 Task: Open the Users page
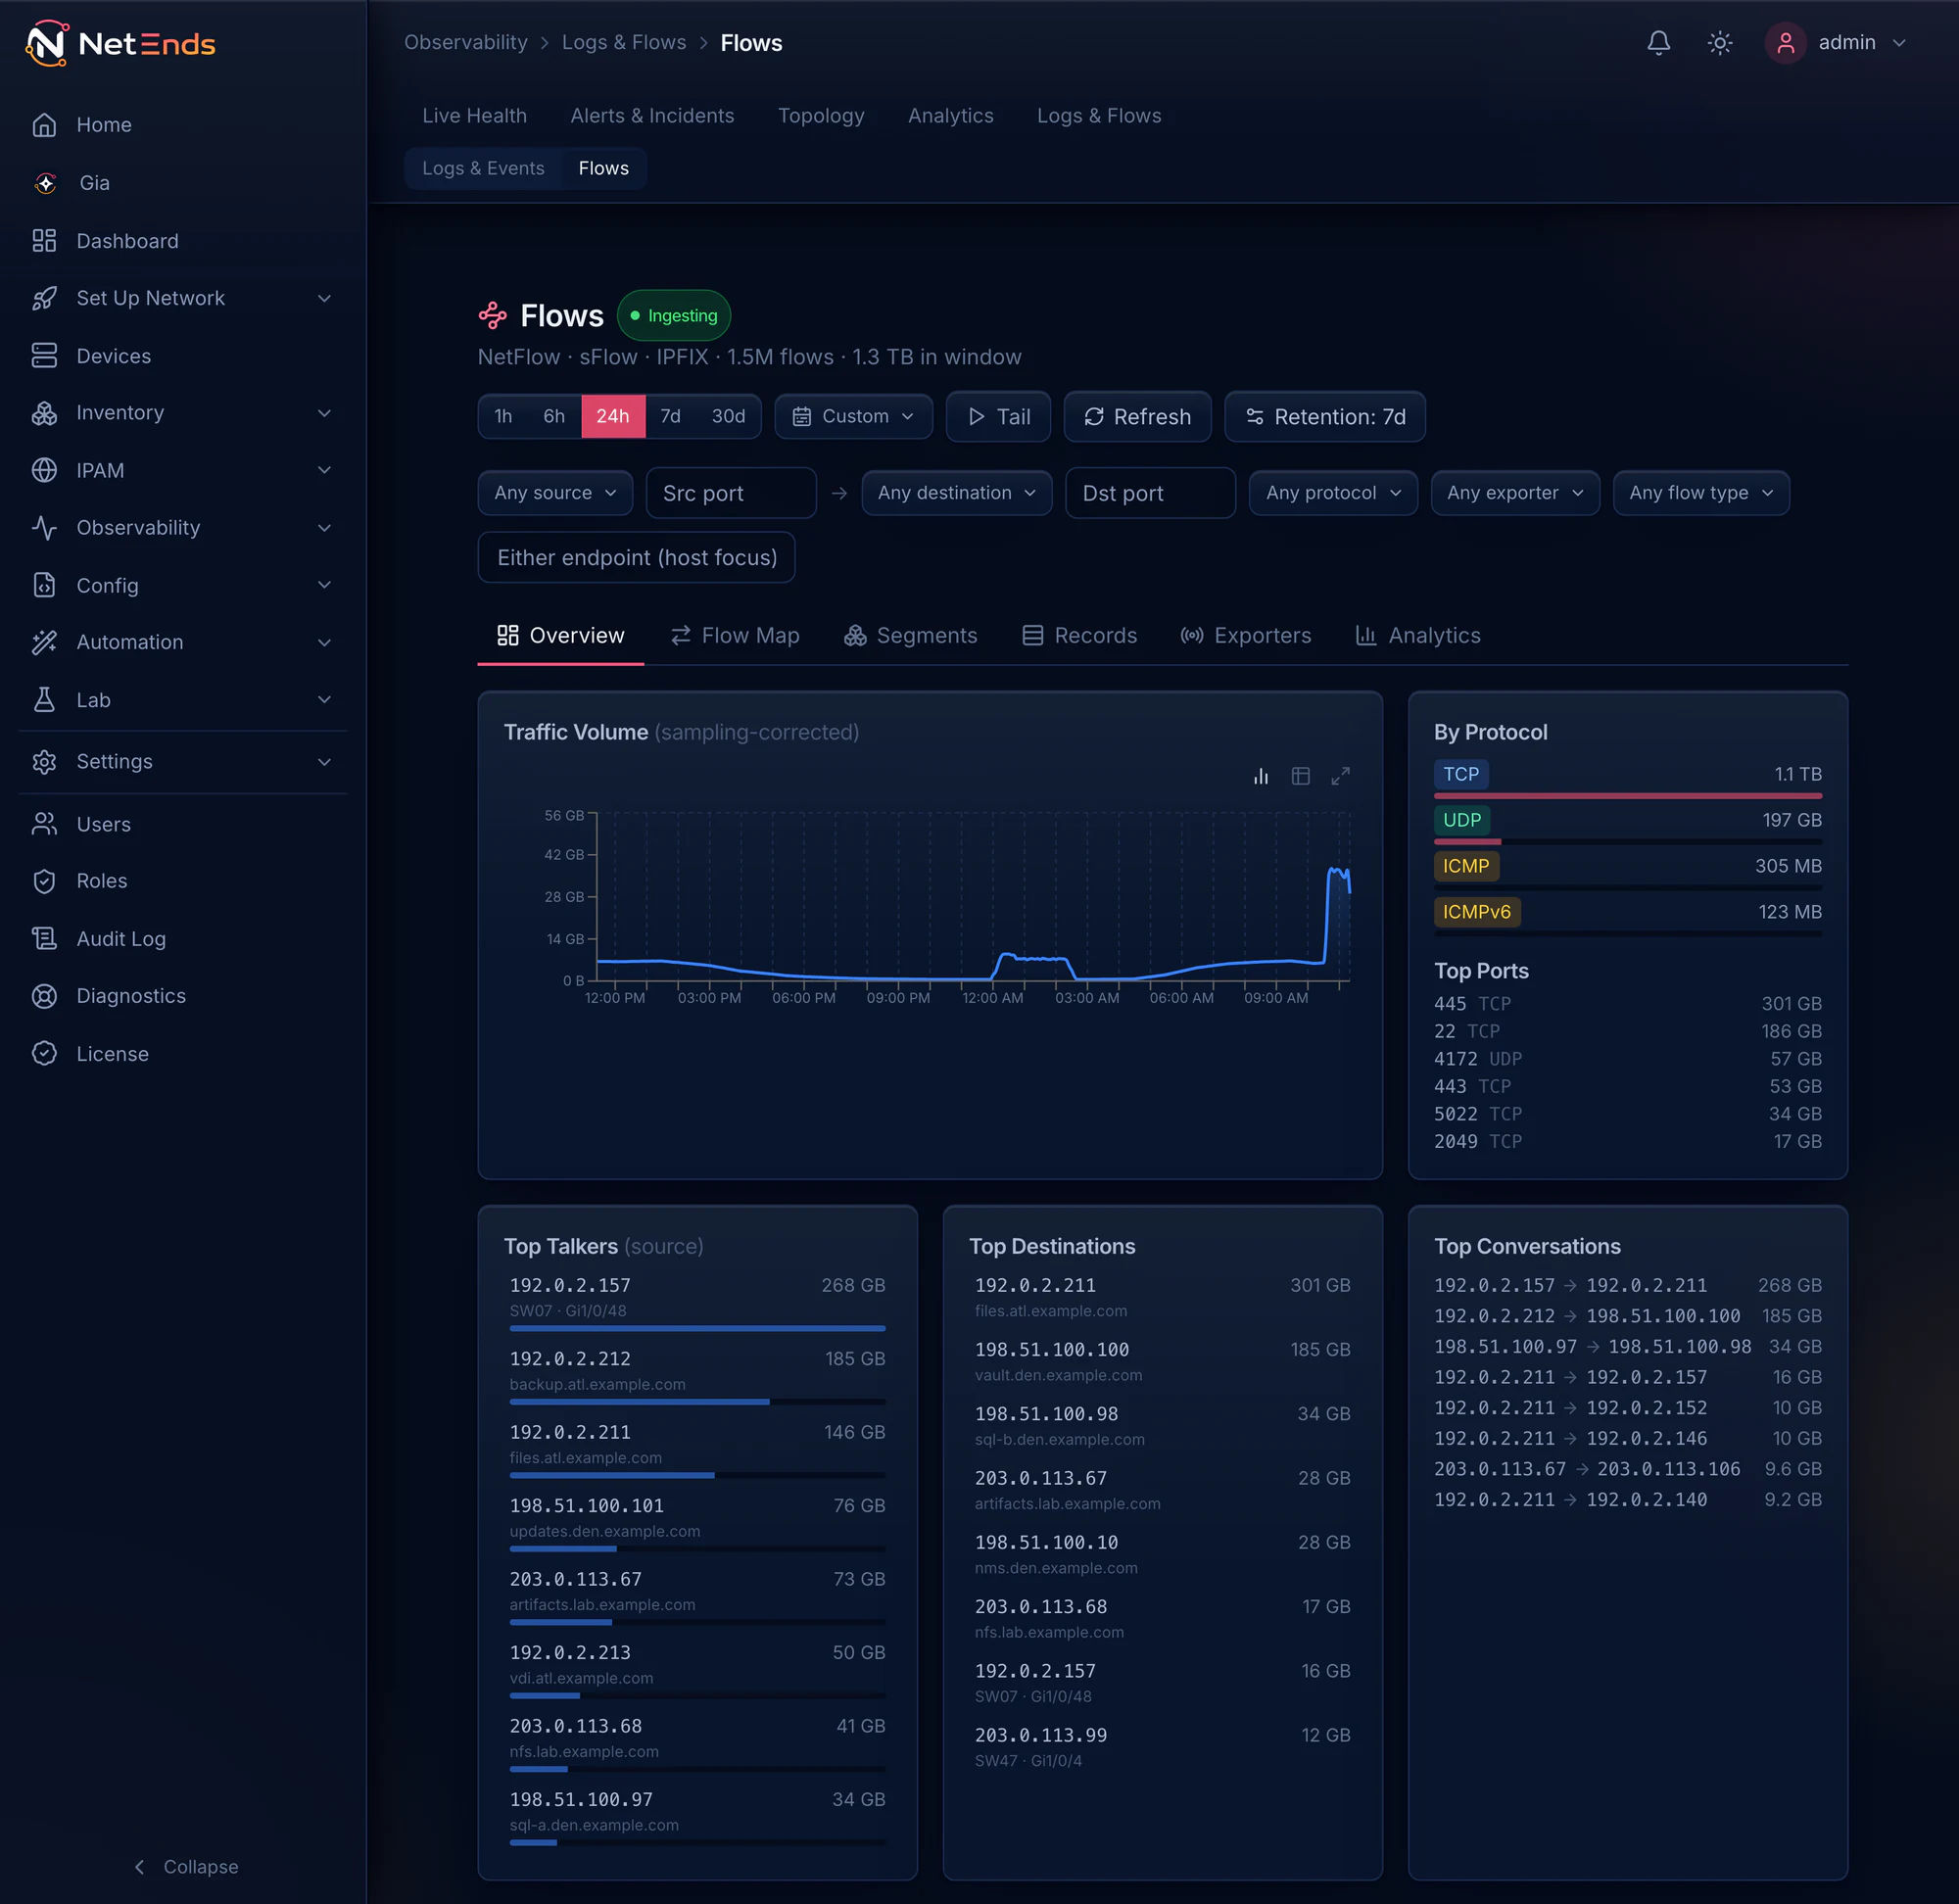[183, 824]
